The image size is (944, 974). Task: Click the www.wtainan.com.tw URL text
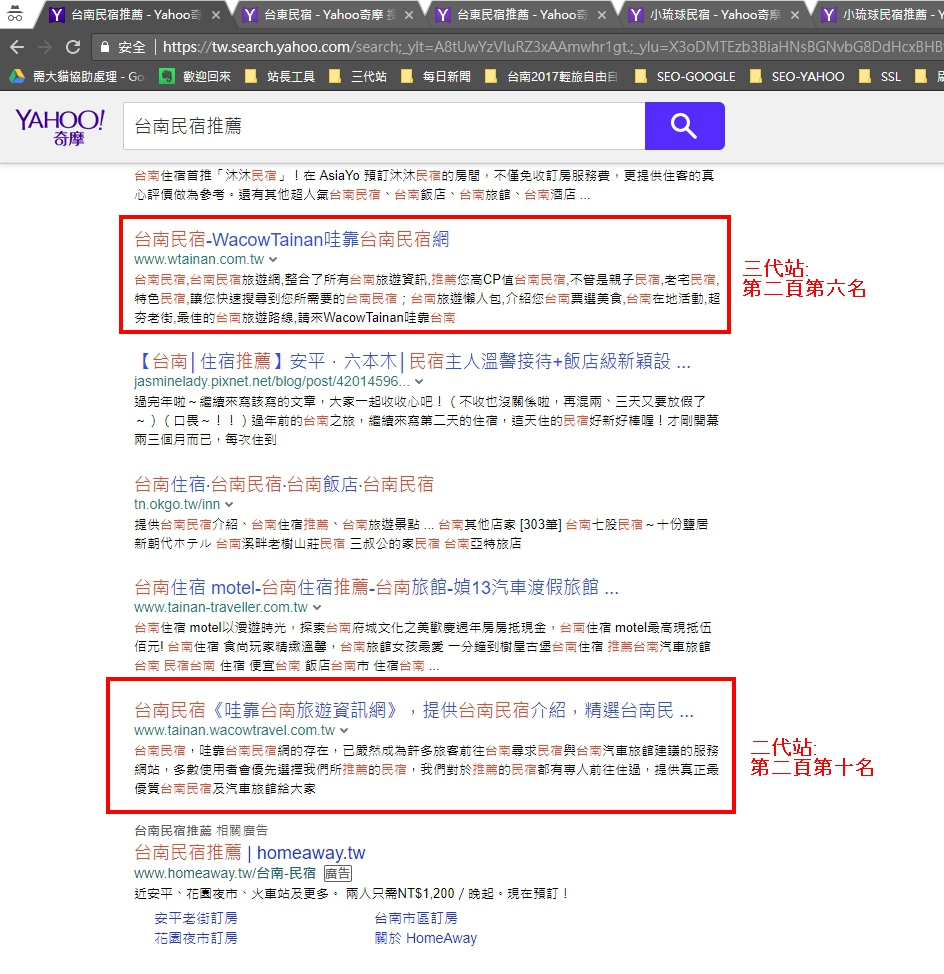[199, 259]
